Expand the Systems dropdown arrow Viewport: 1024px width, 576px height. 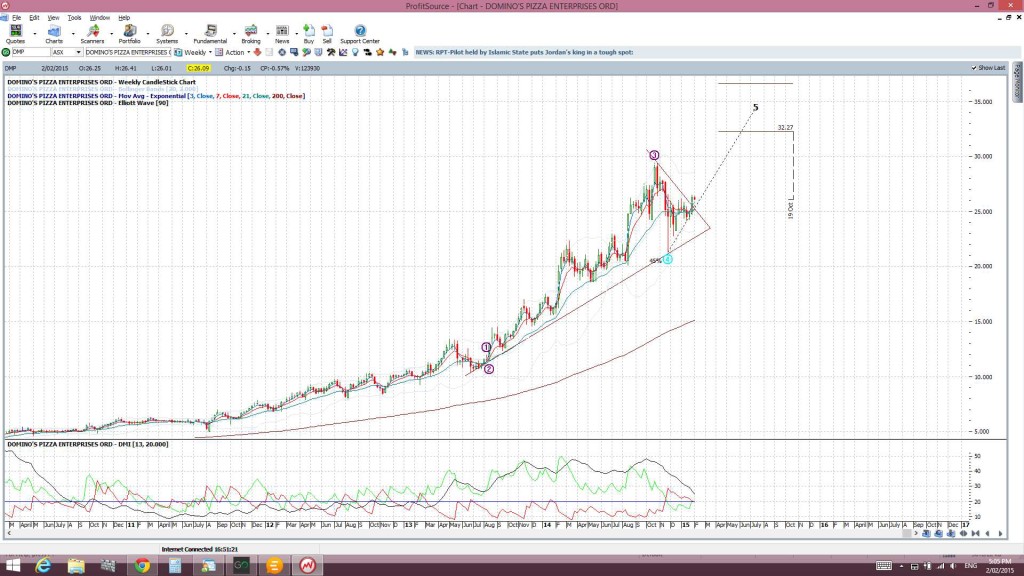pyautogui.click(x=186, y=33)
